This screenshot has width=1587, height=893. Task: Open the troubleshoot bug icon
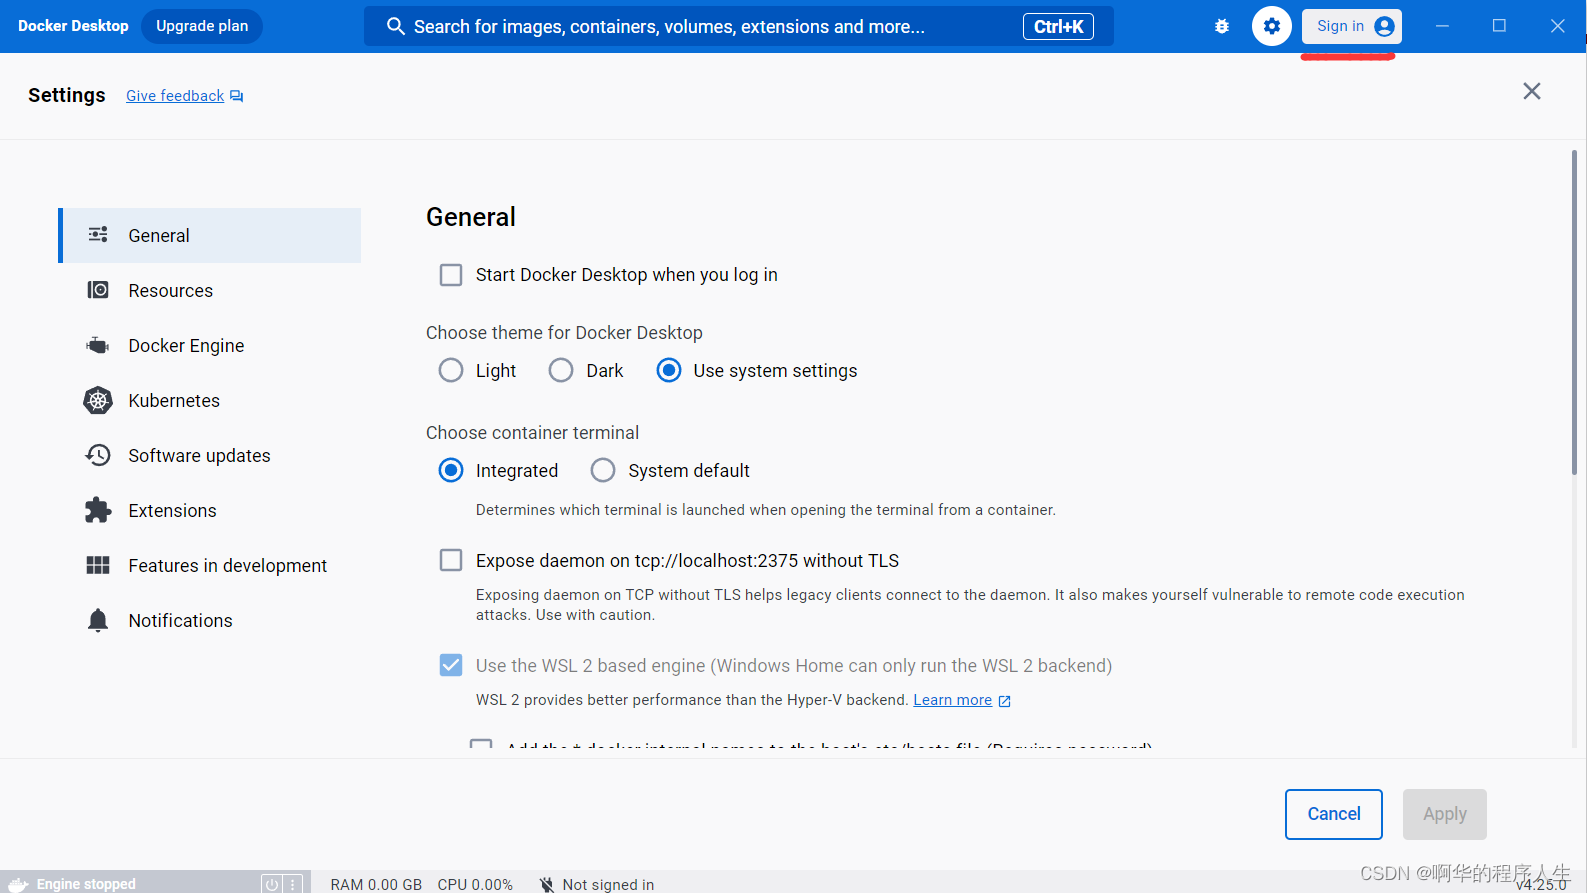[1222, 27]
